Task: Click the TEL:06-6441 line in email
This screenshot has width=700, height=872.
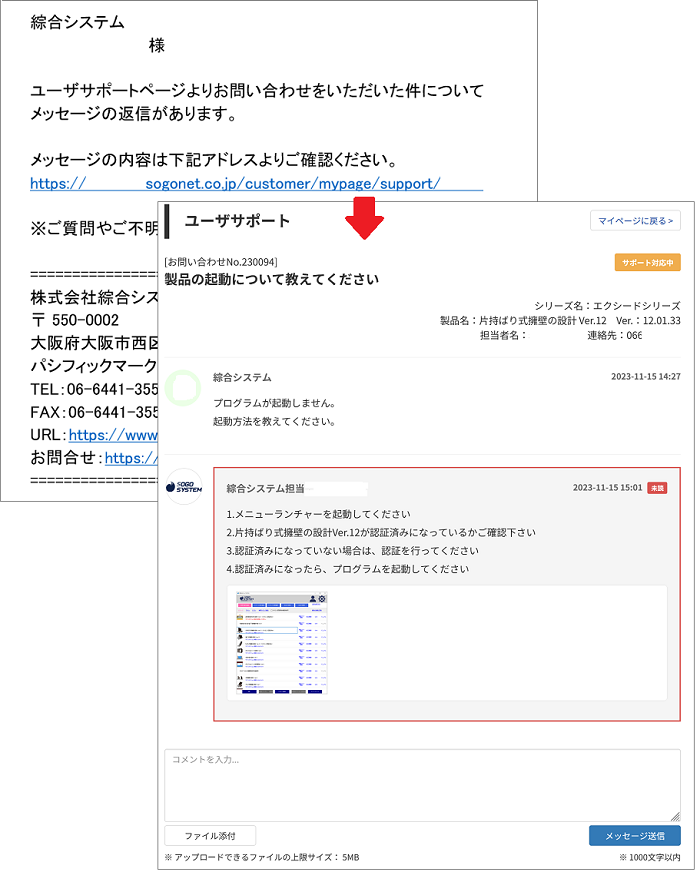Action: click(94, 389)
